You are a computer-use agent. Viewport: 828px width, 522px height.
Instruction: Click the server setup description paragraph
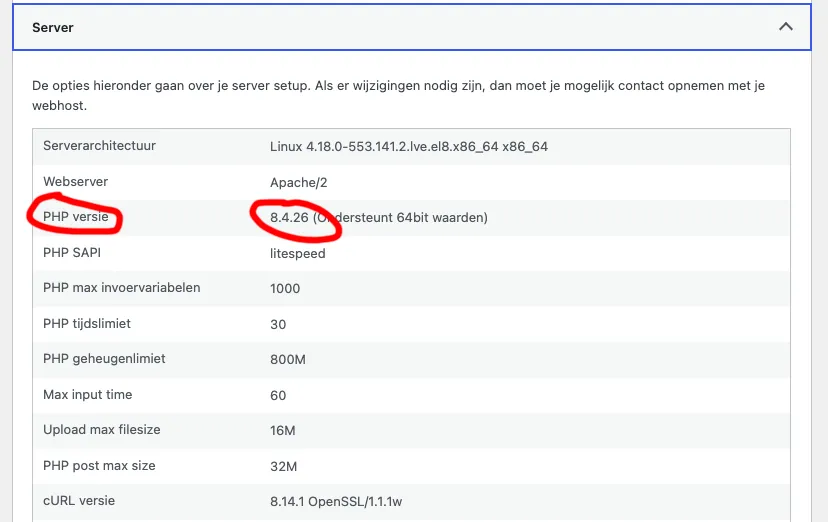click(x=399, y=96)
